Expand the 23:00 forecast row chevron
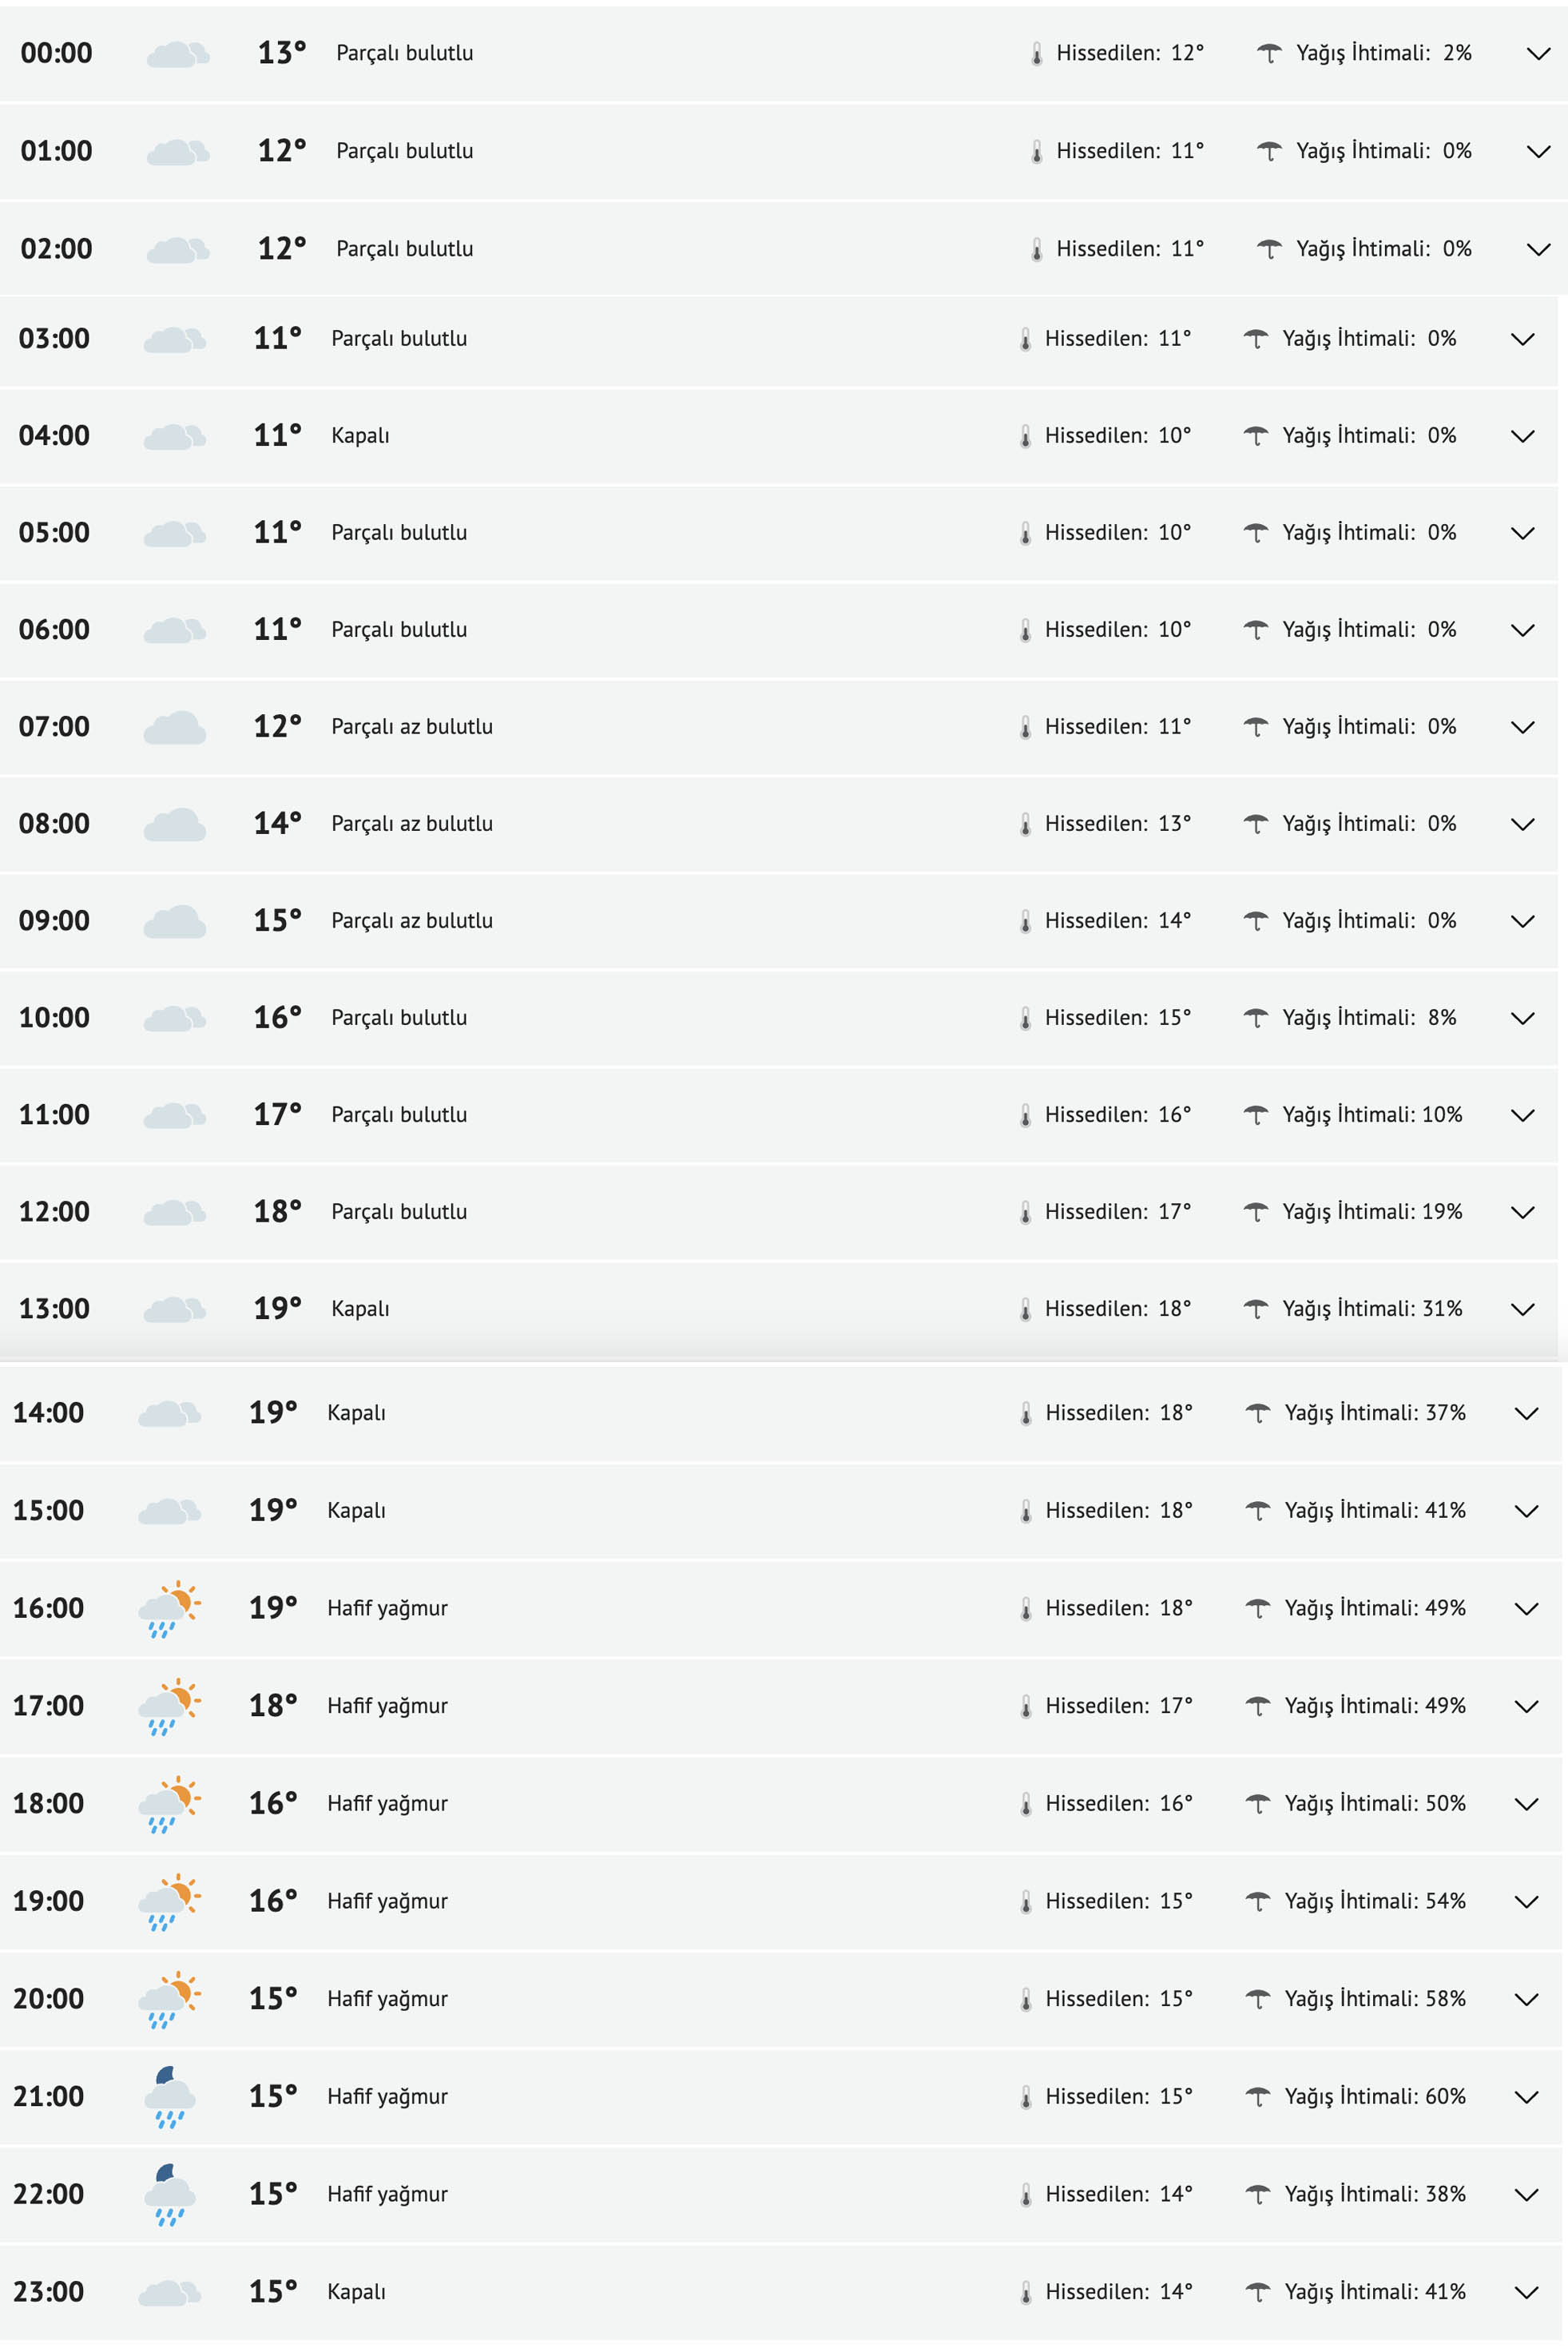This screenshot has height=2352, width=1568. click(x=1526, y=2292)
